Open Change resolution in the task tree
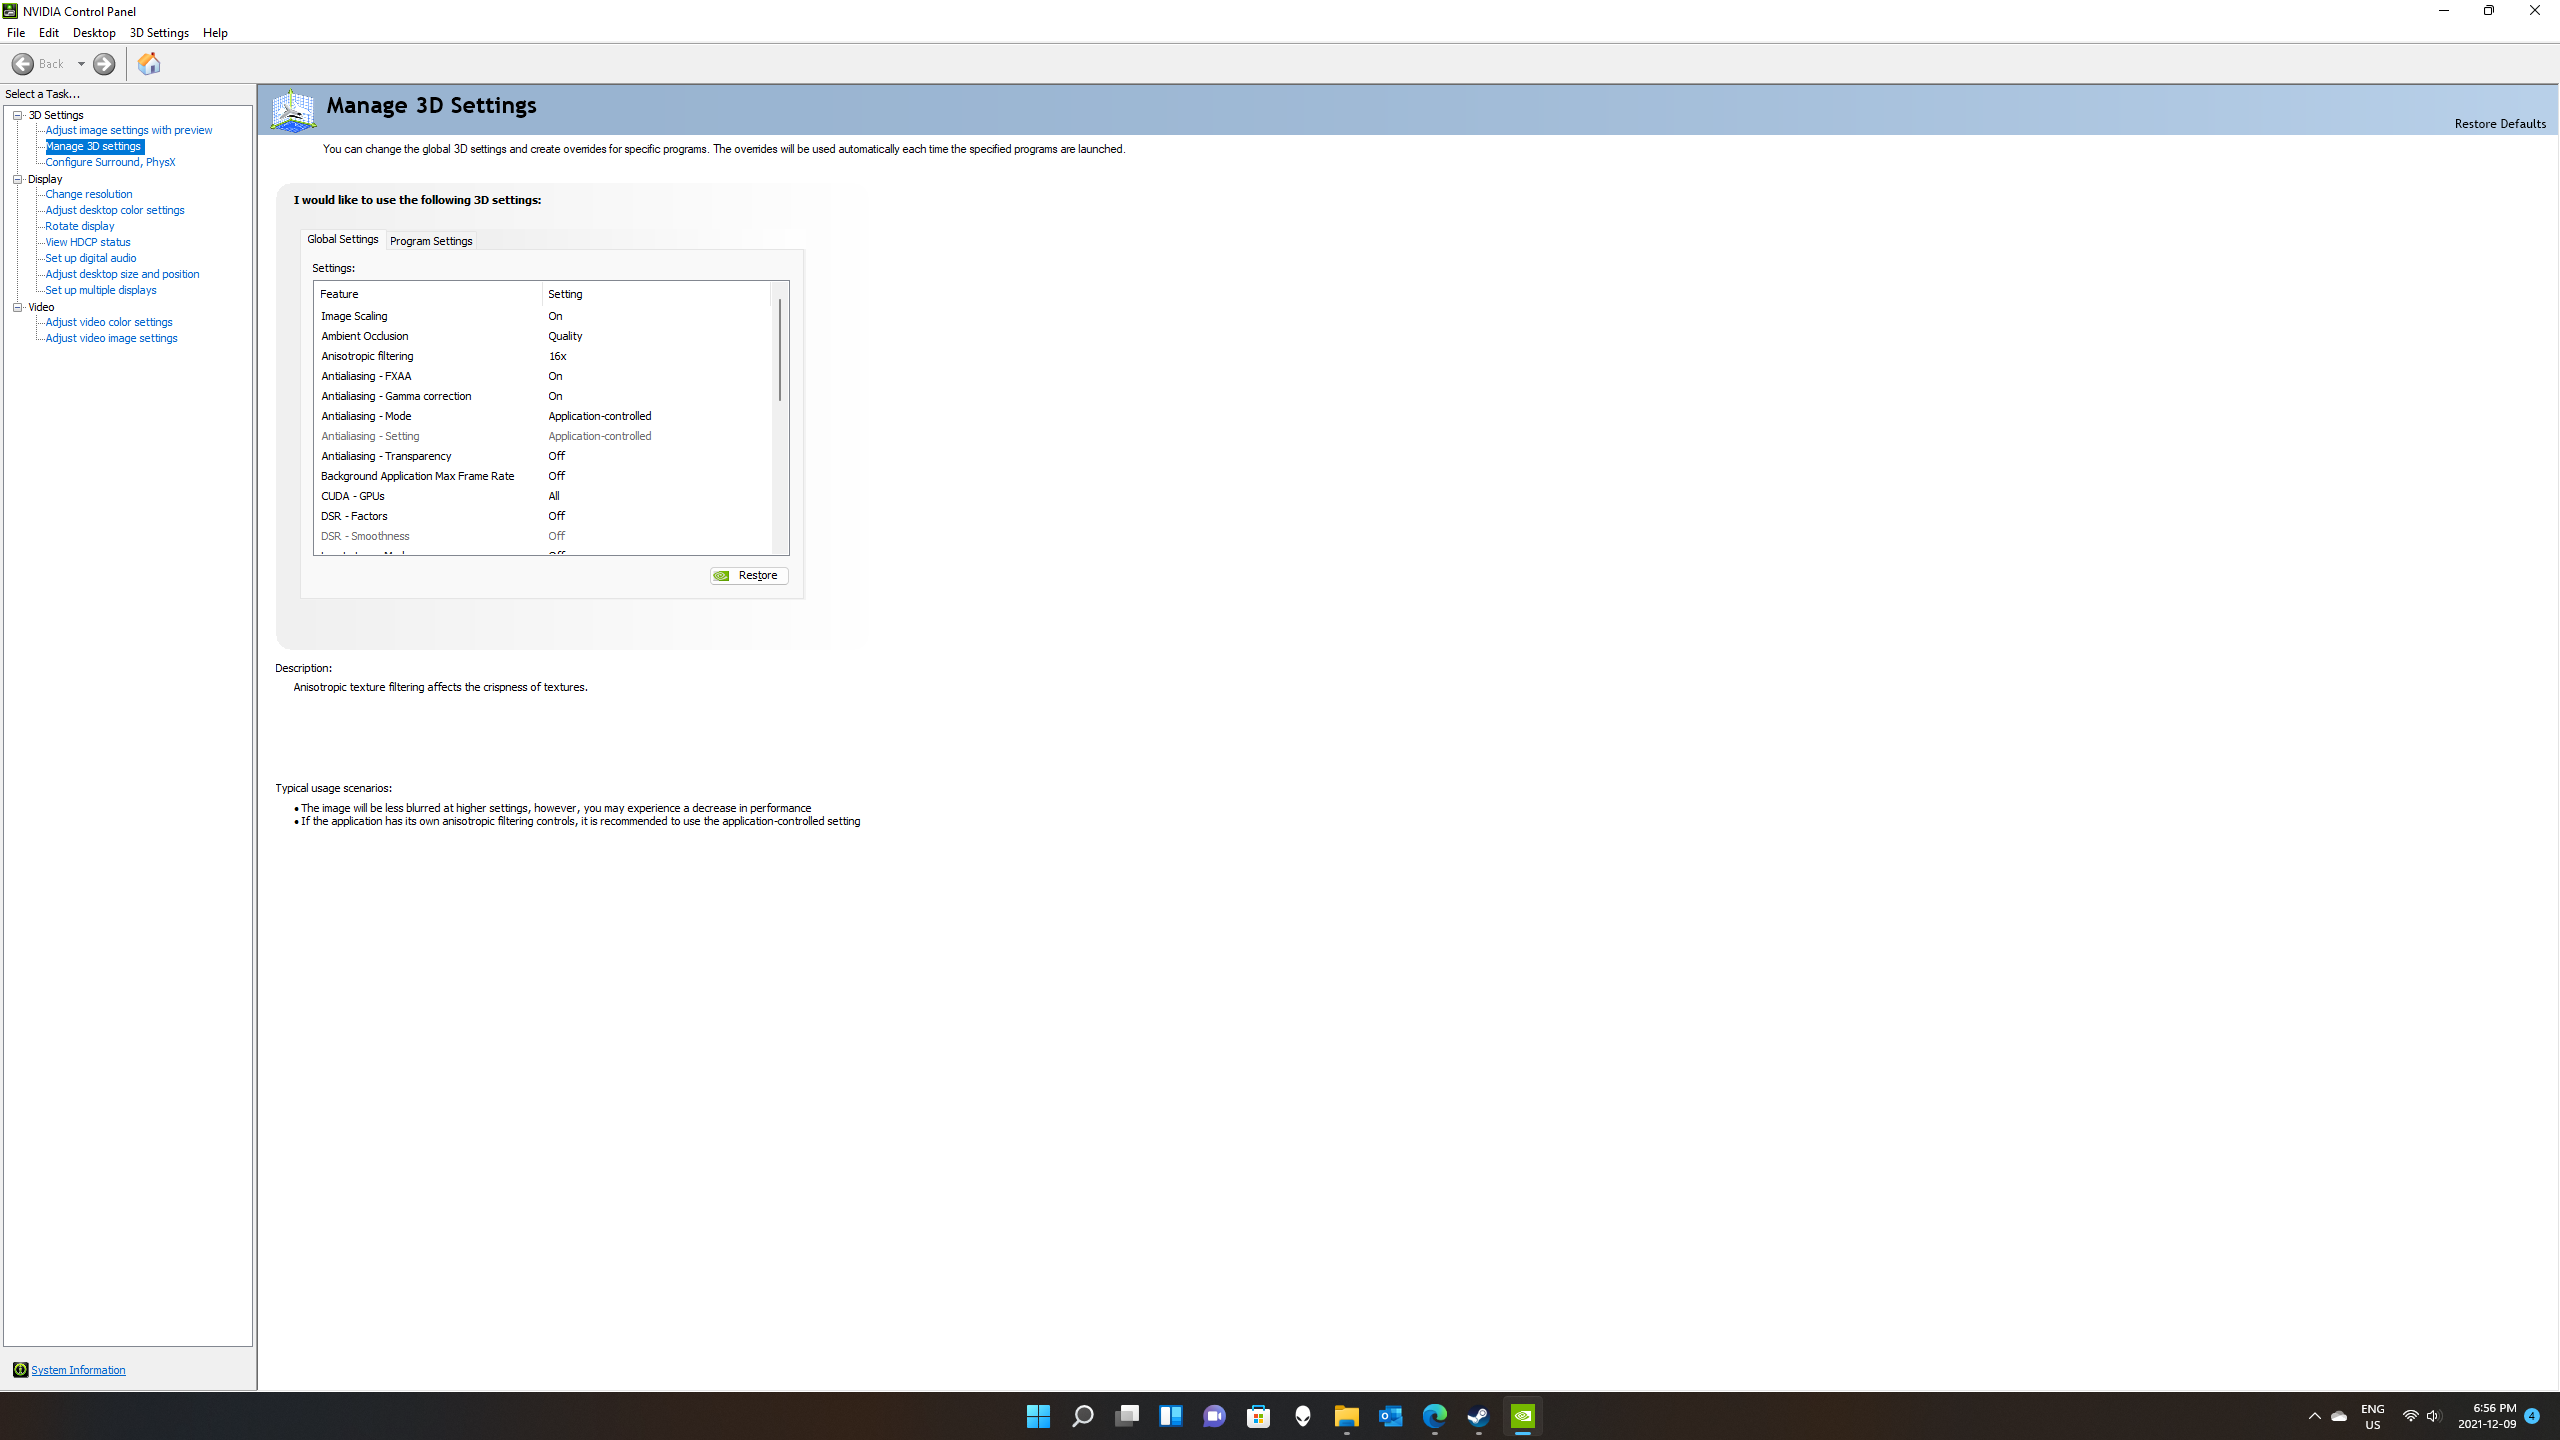Screen dimensions: 2560x1440 point(89,194)
